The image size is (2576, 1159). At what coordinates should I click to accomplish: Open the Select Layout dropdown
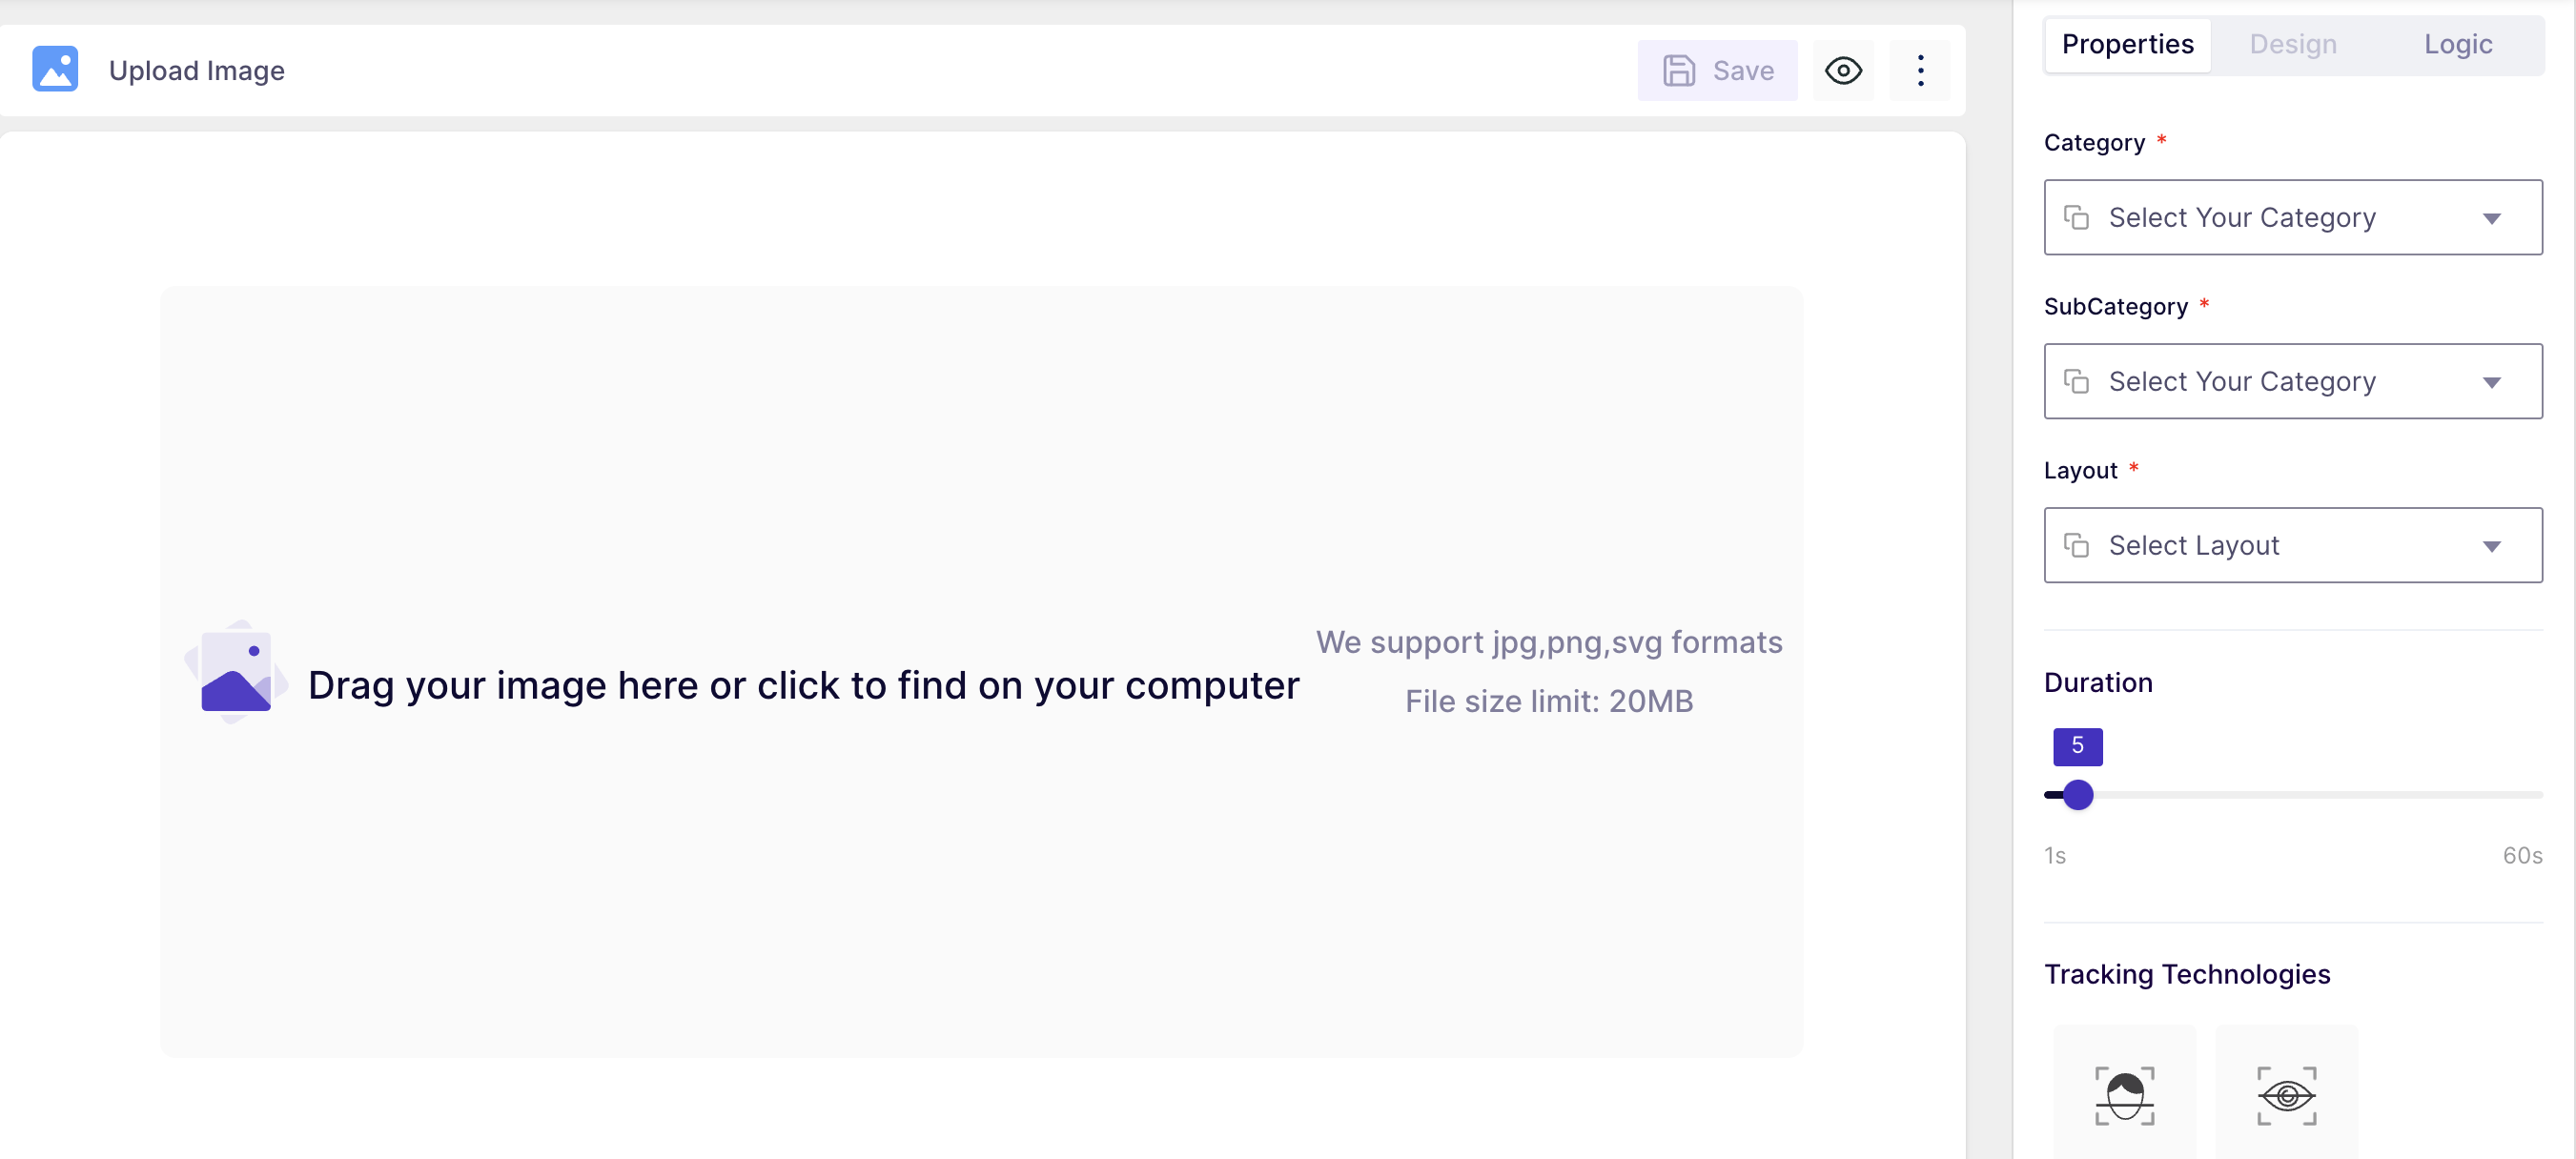[2293, 545]
